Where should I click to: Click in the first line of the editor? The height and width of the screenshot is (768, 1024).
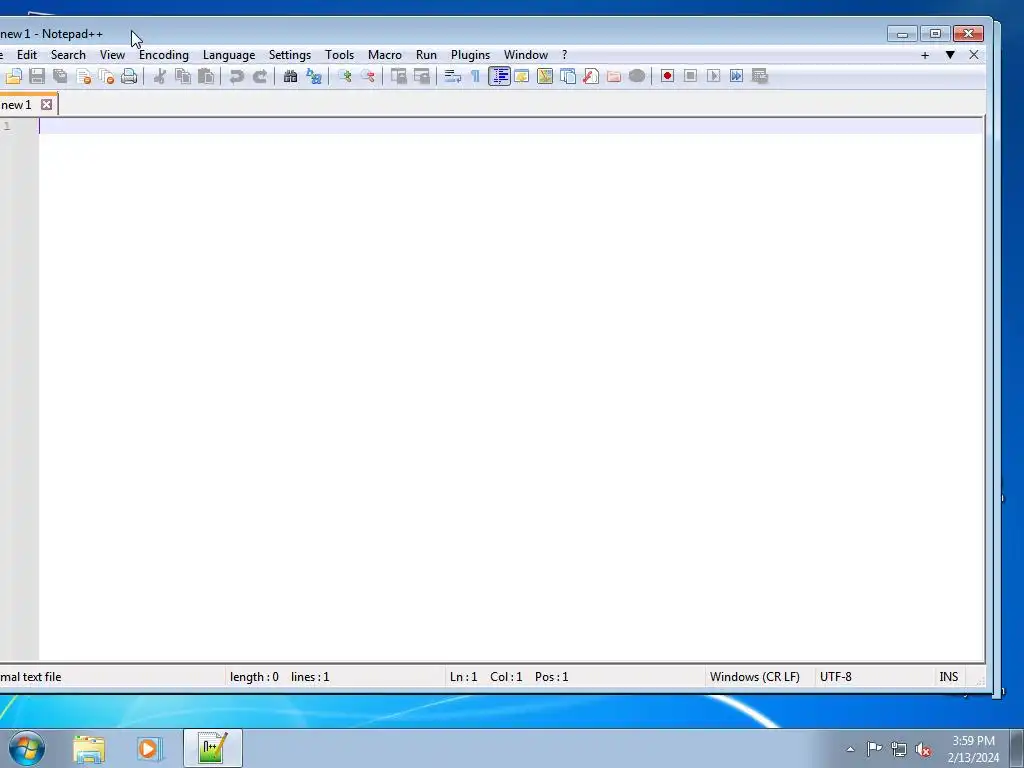click(511, 126)
